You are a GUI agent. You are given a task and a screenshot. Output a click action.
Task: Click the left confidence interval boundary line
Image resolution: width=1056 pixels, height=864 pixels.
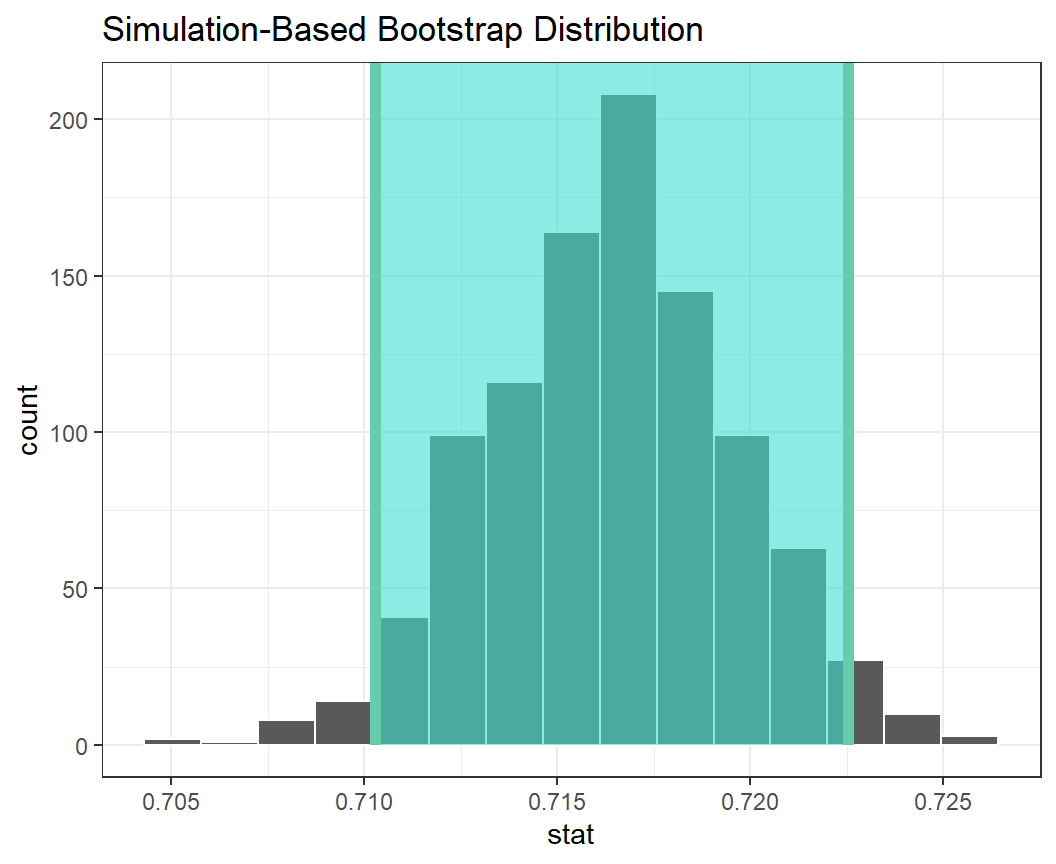click(375, 400)
